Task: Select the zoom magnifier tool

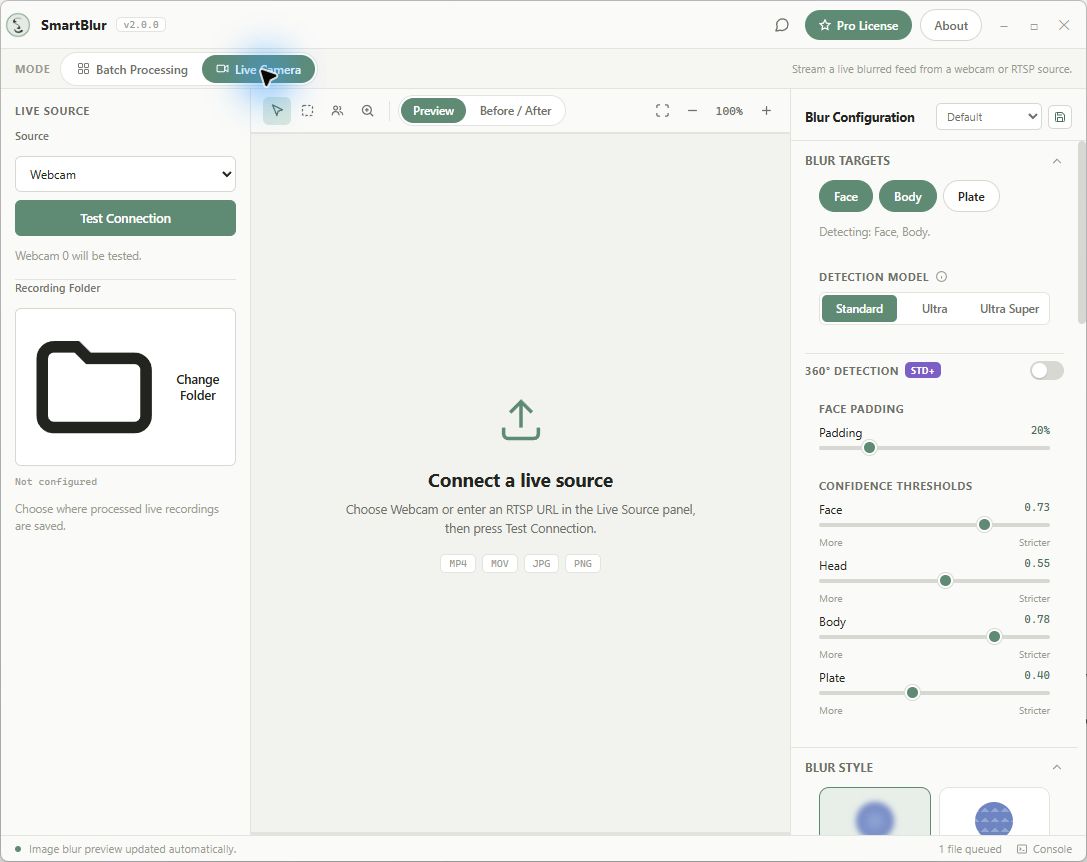Action: [367, 111]
